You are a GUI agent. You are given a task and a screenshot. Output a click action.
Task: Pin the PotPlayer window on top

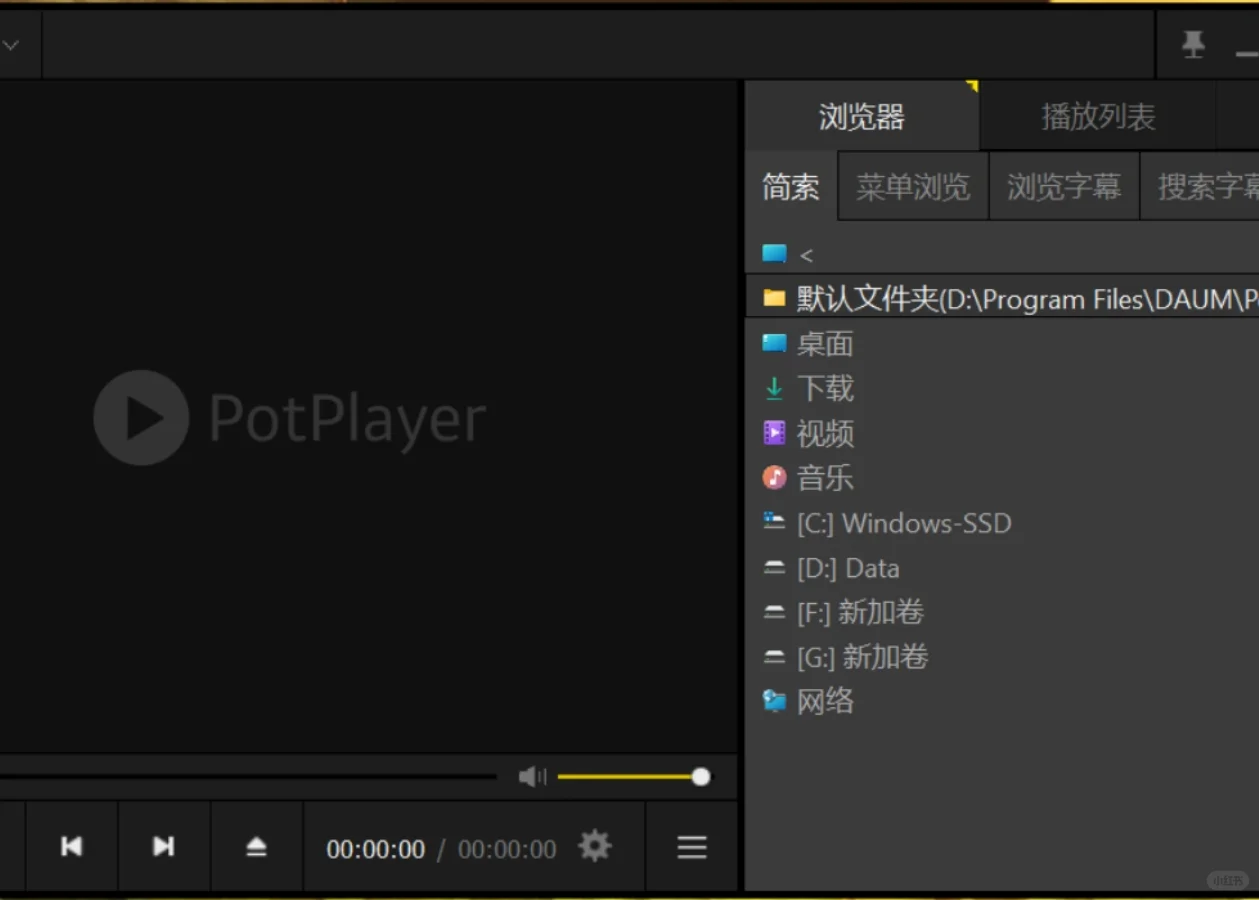(x=1193, y=44)
